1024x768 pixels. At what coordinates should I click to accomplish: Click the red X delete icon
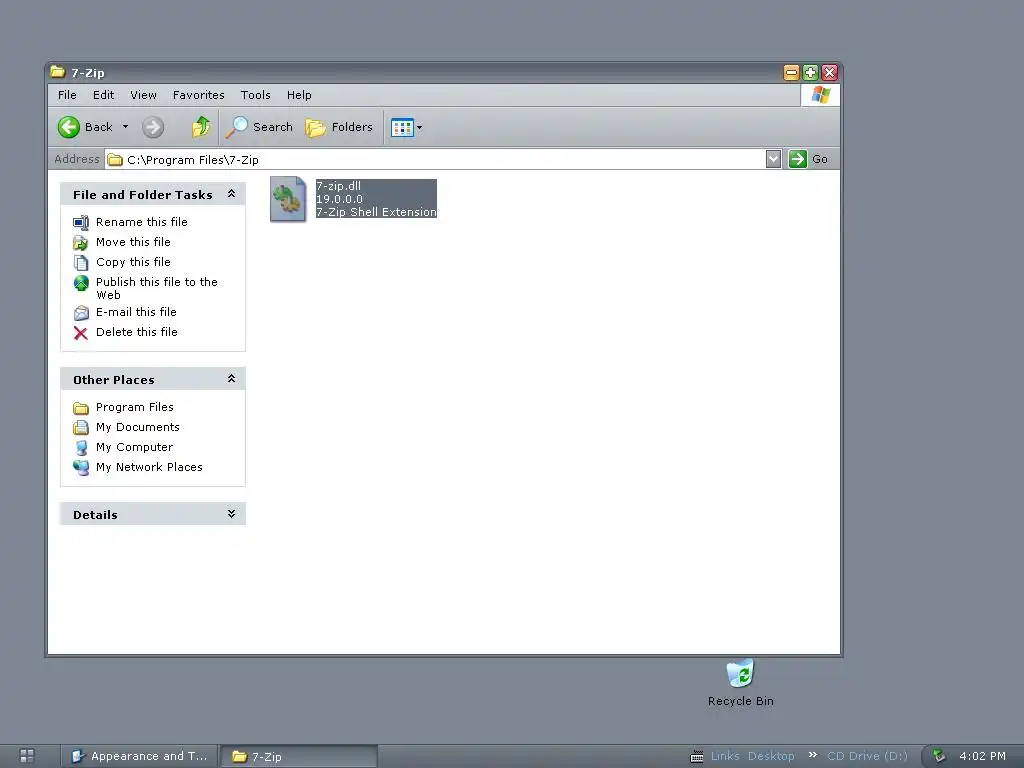tap(81, 333)
